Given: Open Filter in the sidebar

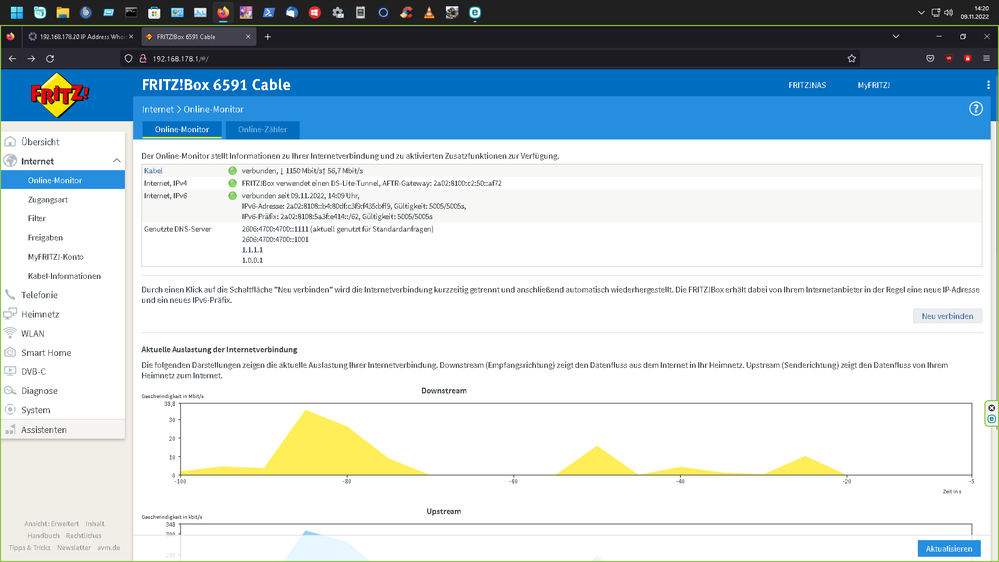Looking at the screenshot, I should [x=36, y=219].
